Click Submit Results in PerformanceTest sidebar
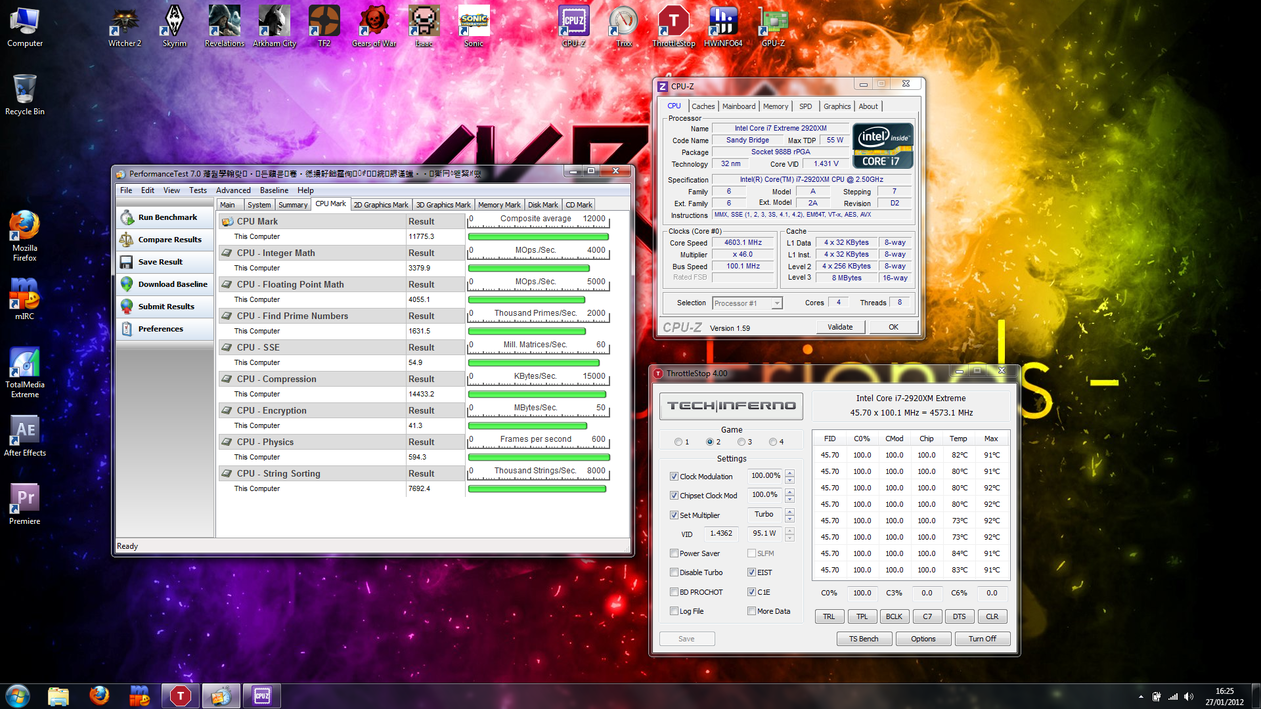The height and width of the screenshot is (709, 1261). click(x=166, y=306)
